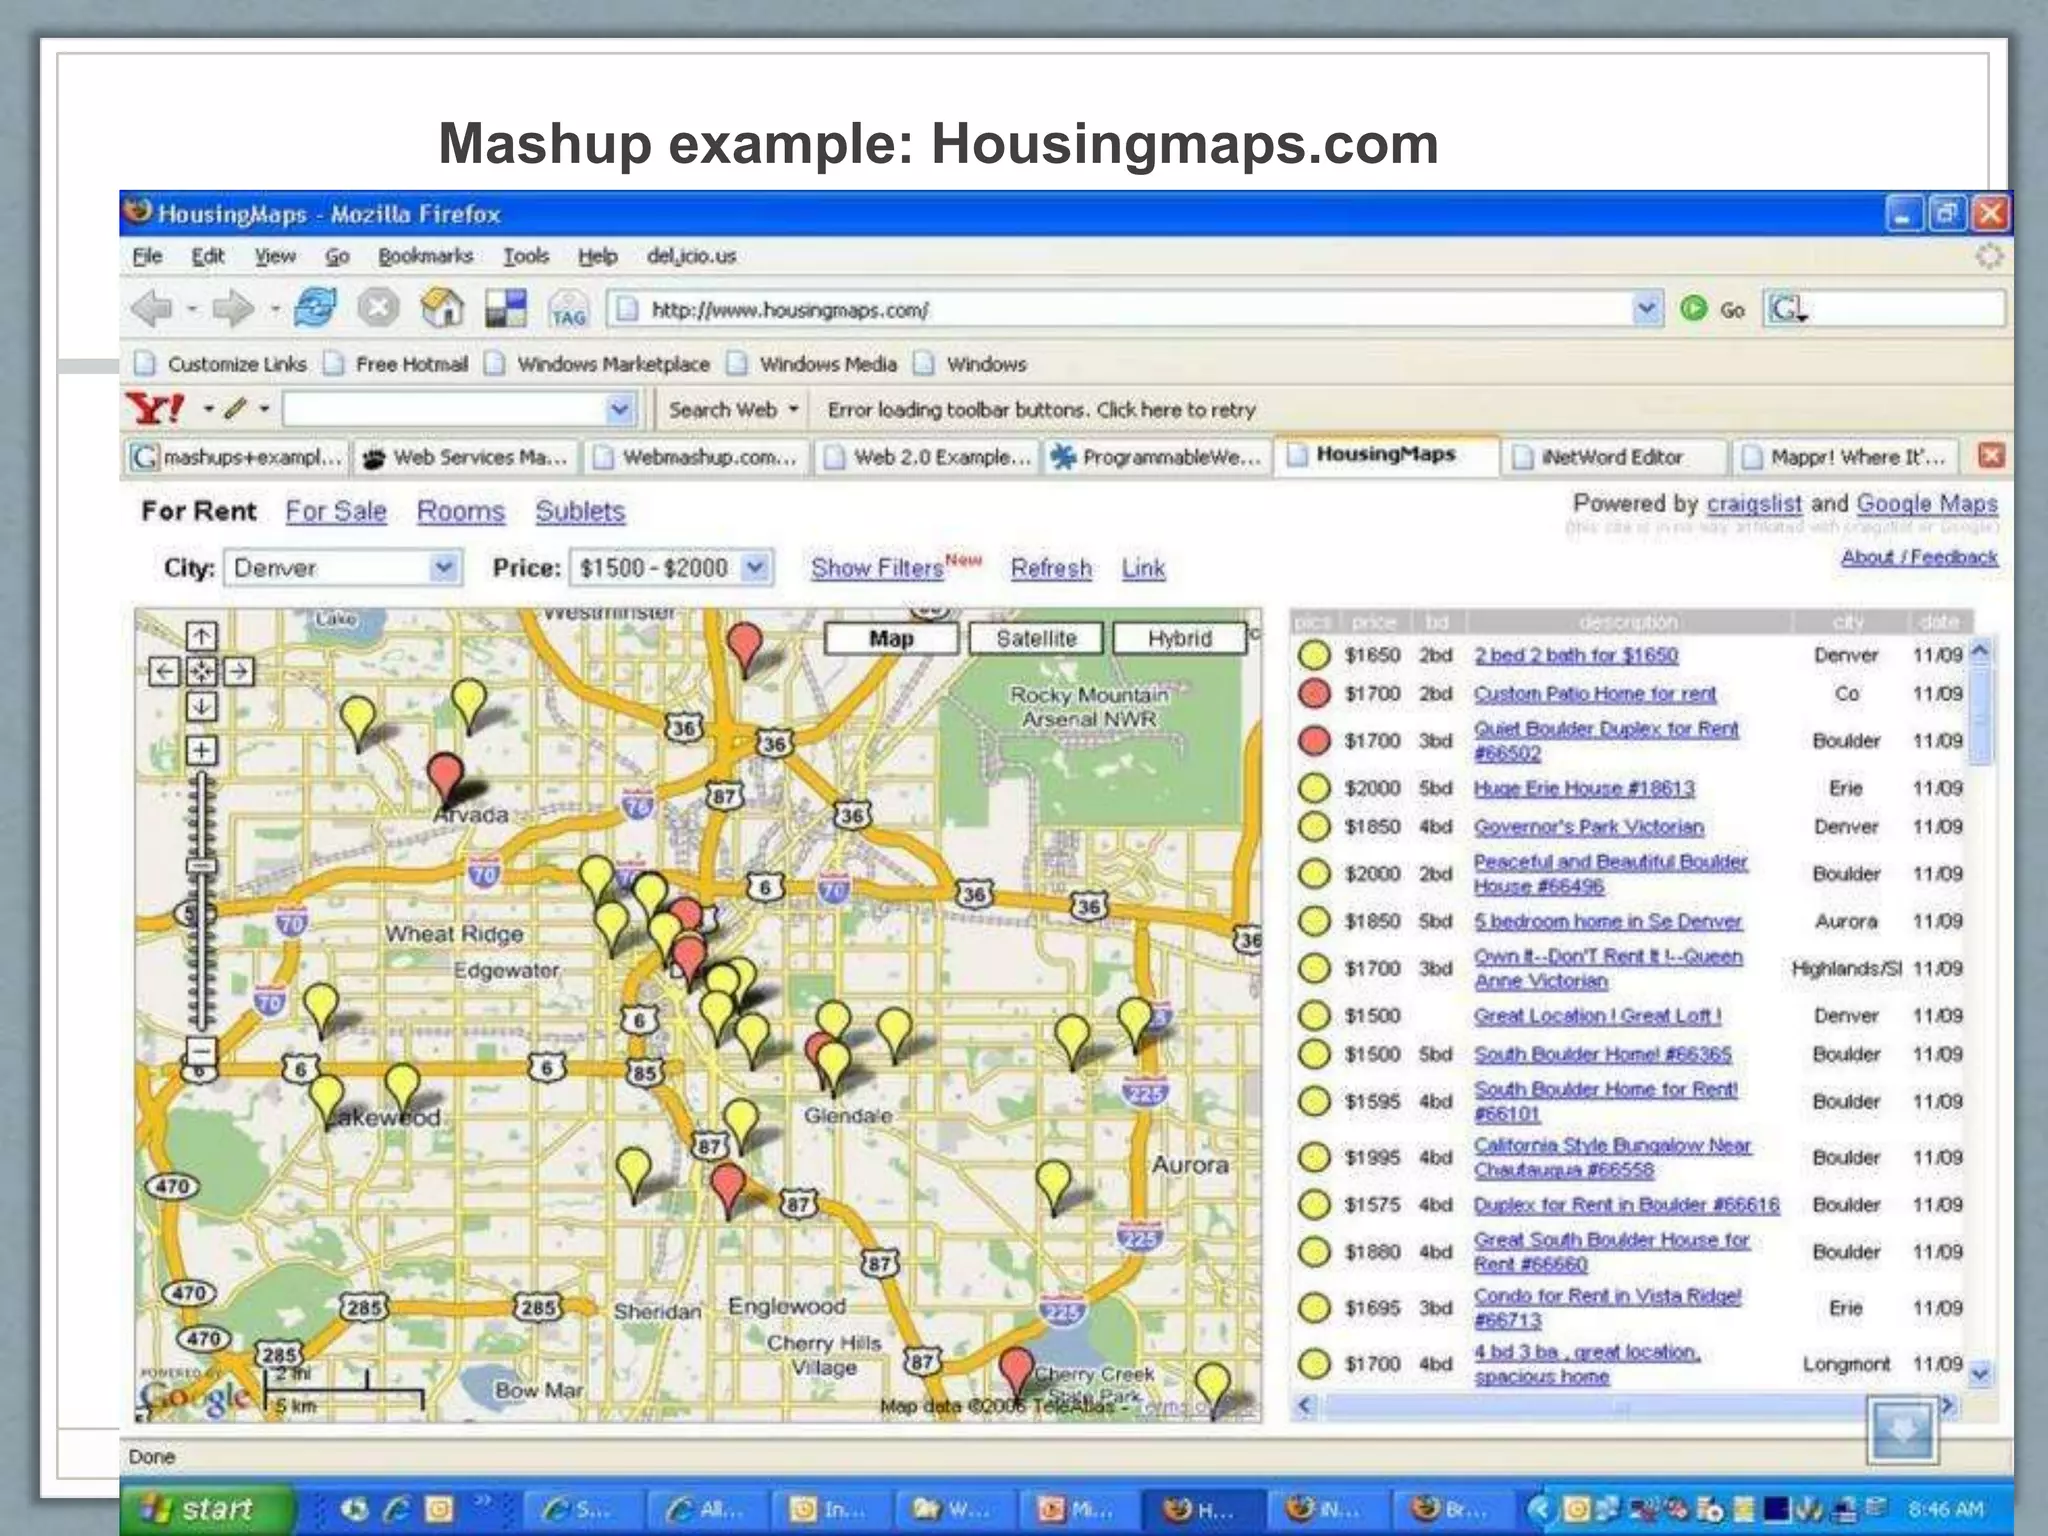Image resolution: width=2048 pixels, height=1536 pixels.
Task: Switch to the Mappr! Where It'... tab
Action: point(1846,457)
